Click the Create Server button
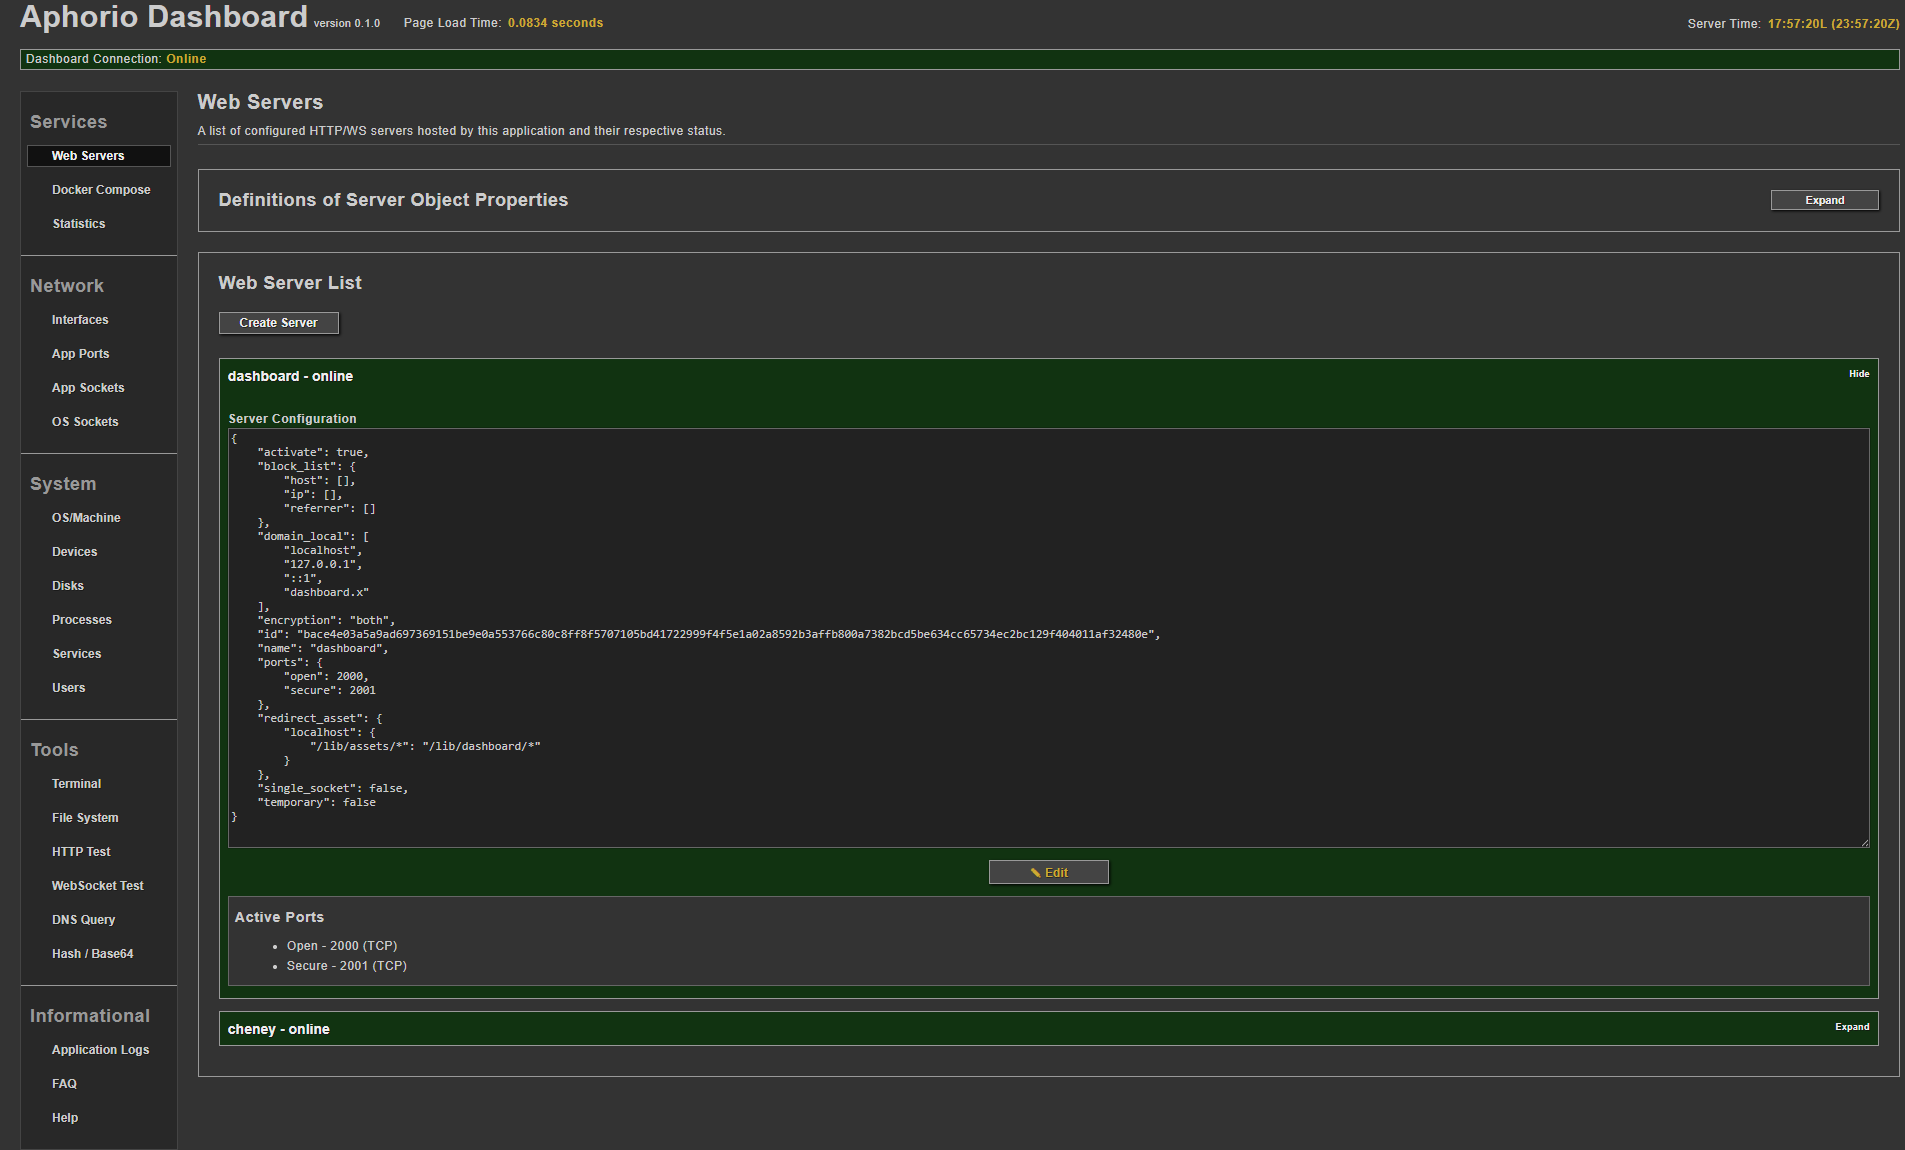This screenshot has width=1905, height=1150. (278, 323)
